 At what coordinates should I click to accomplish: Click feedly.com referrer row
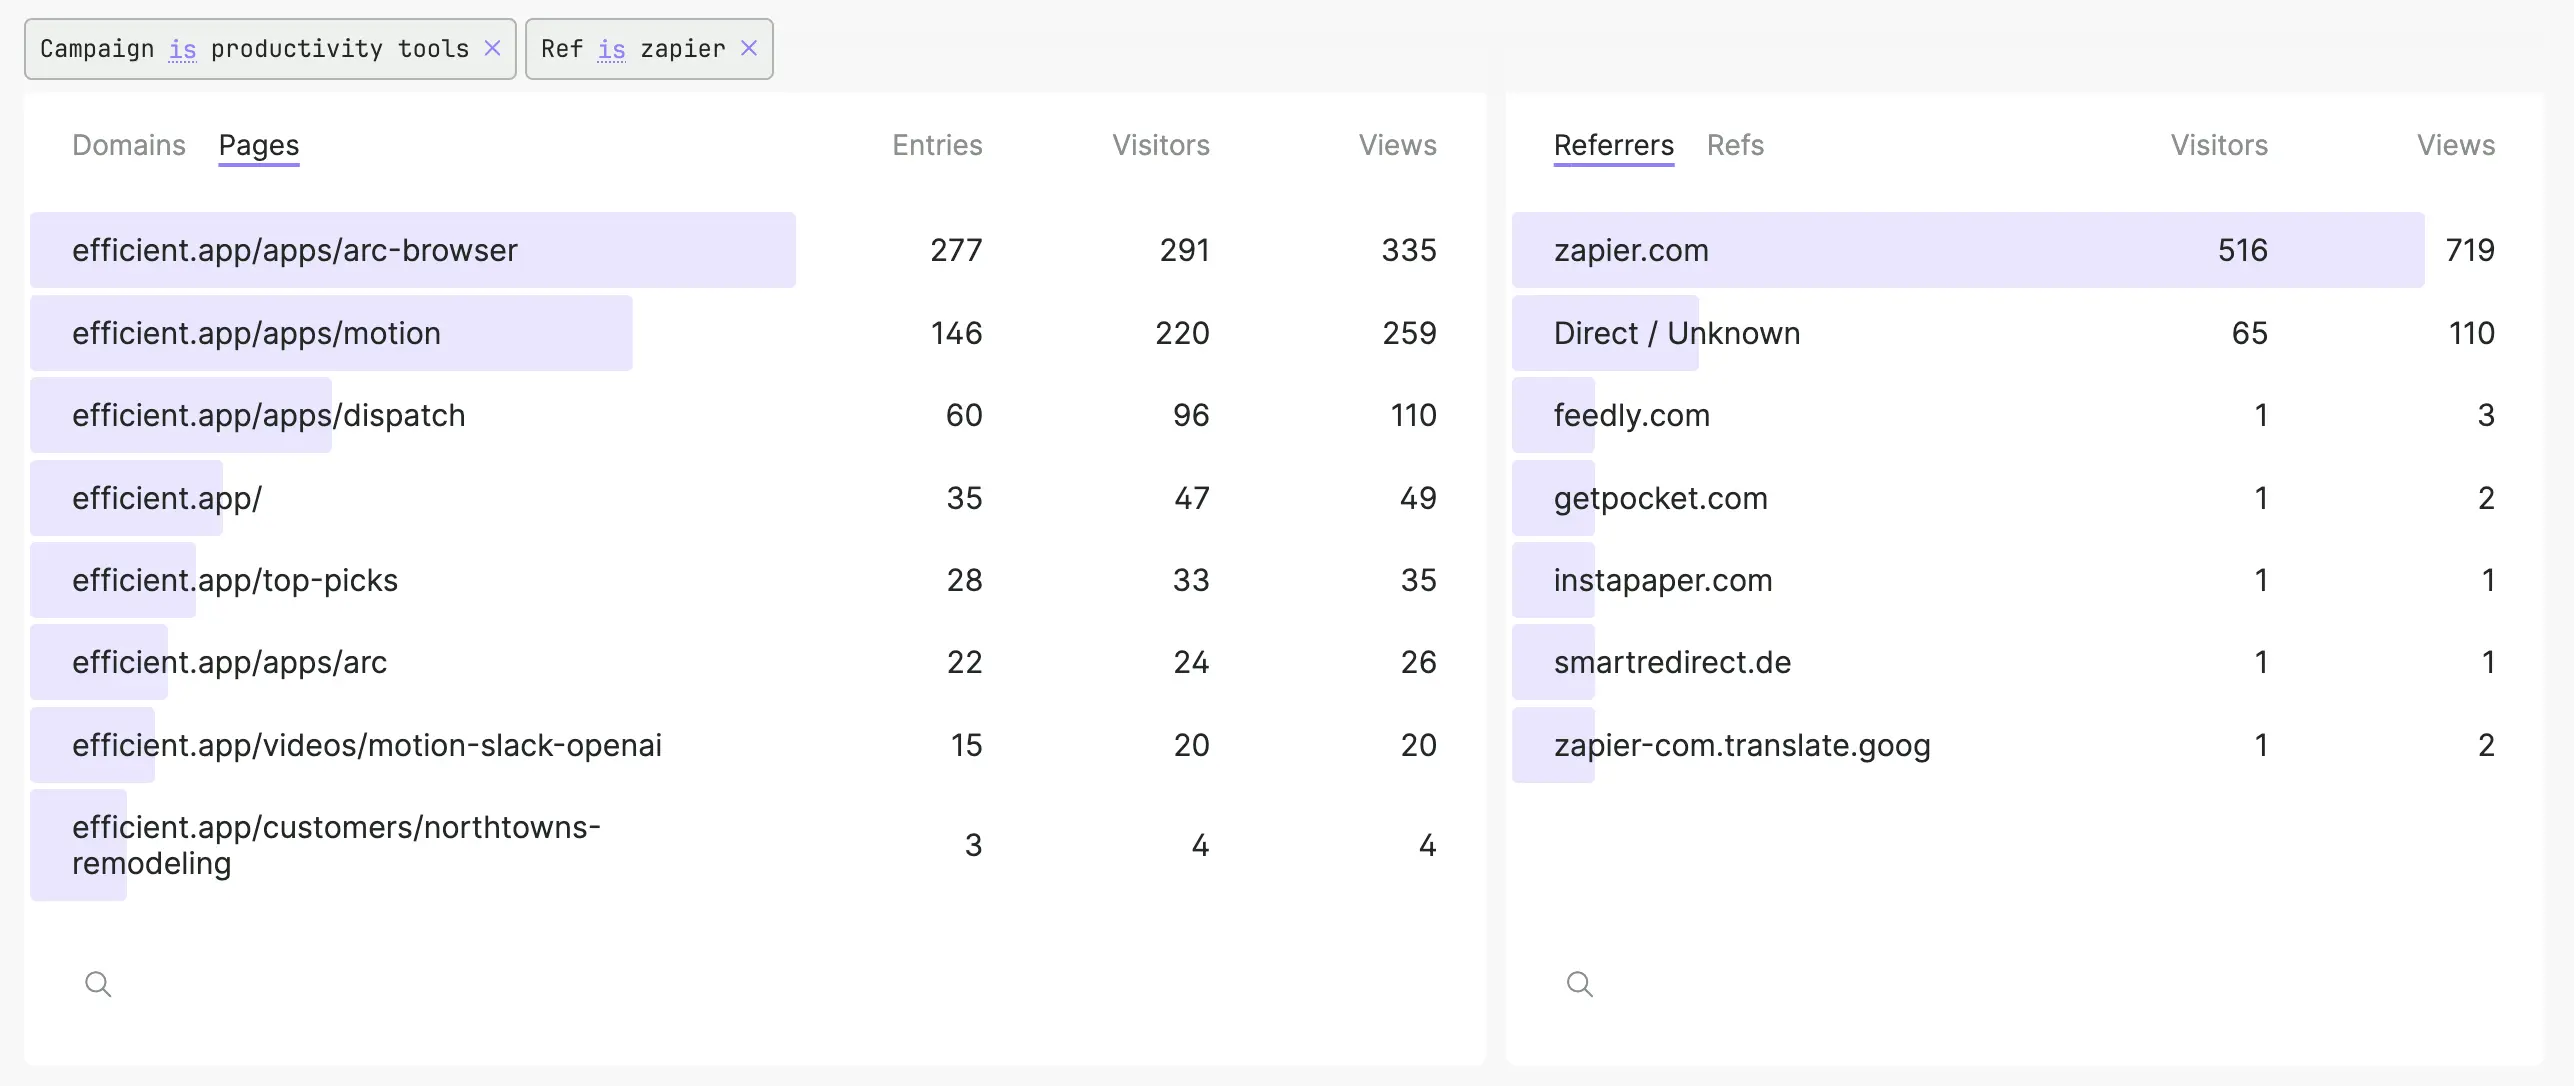pos(1631,415)
